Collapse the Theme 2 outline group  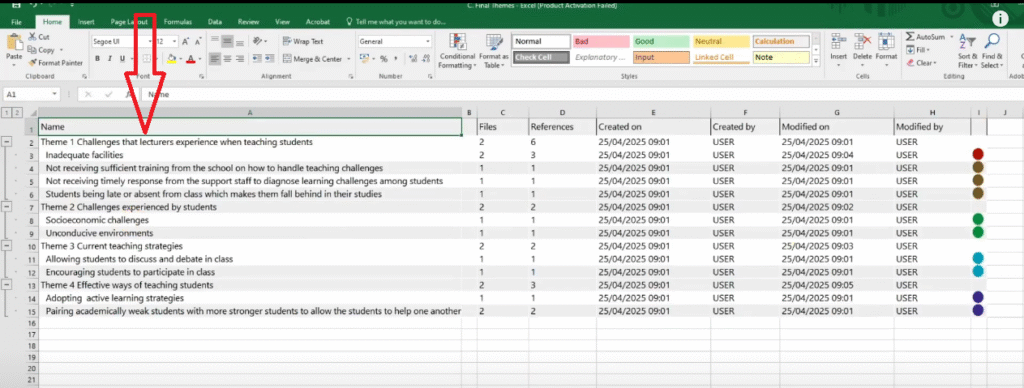click(7, 206)
